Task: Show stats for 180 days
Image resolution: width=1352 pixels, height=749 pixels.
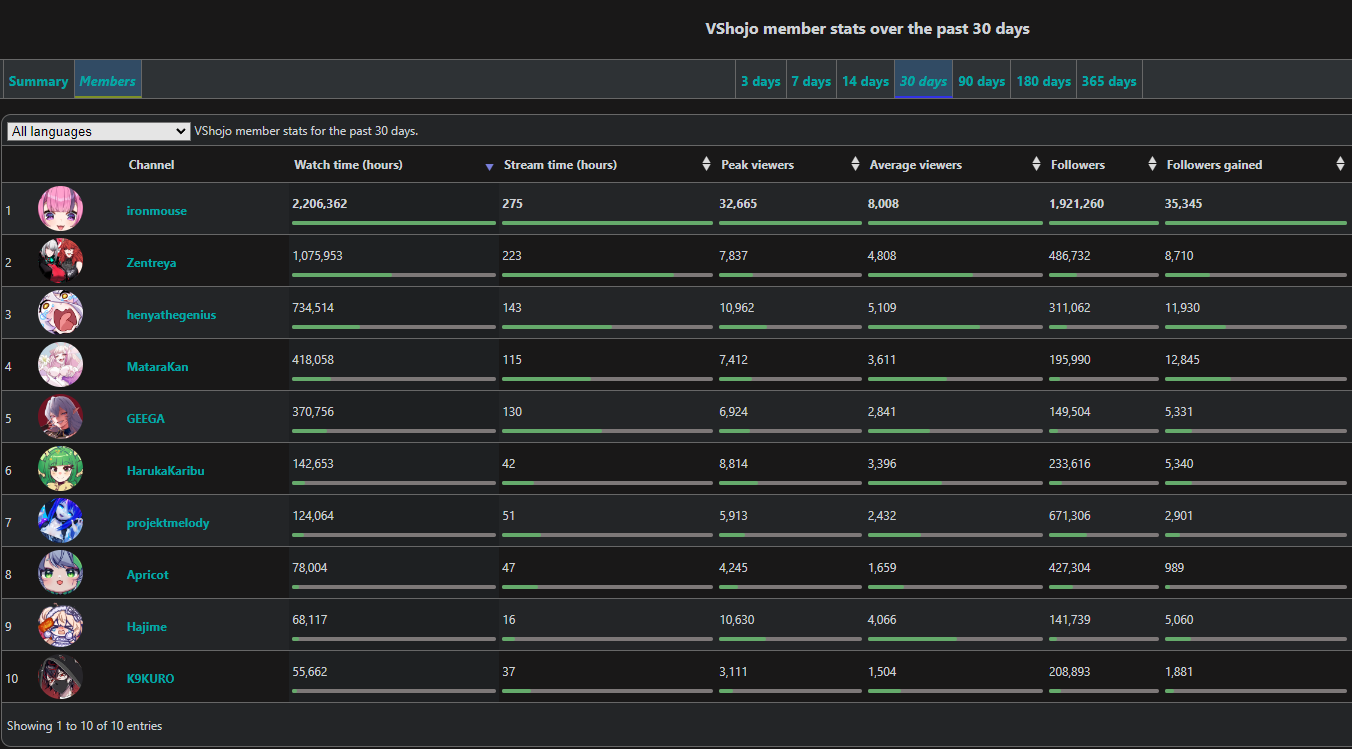Action: pyautogui.click(x=1043, y=81)
